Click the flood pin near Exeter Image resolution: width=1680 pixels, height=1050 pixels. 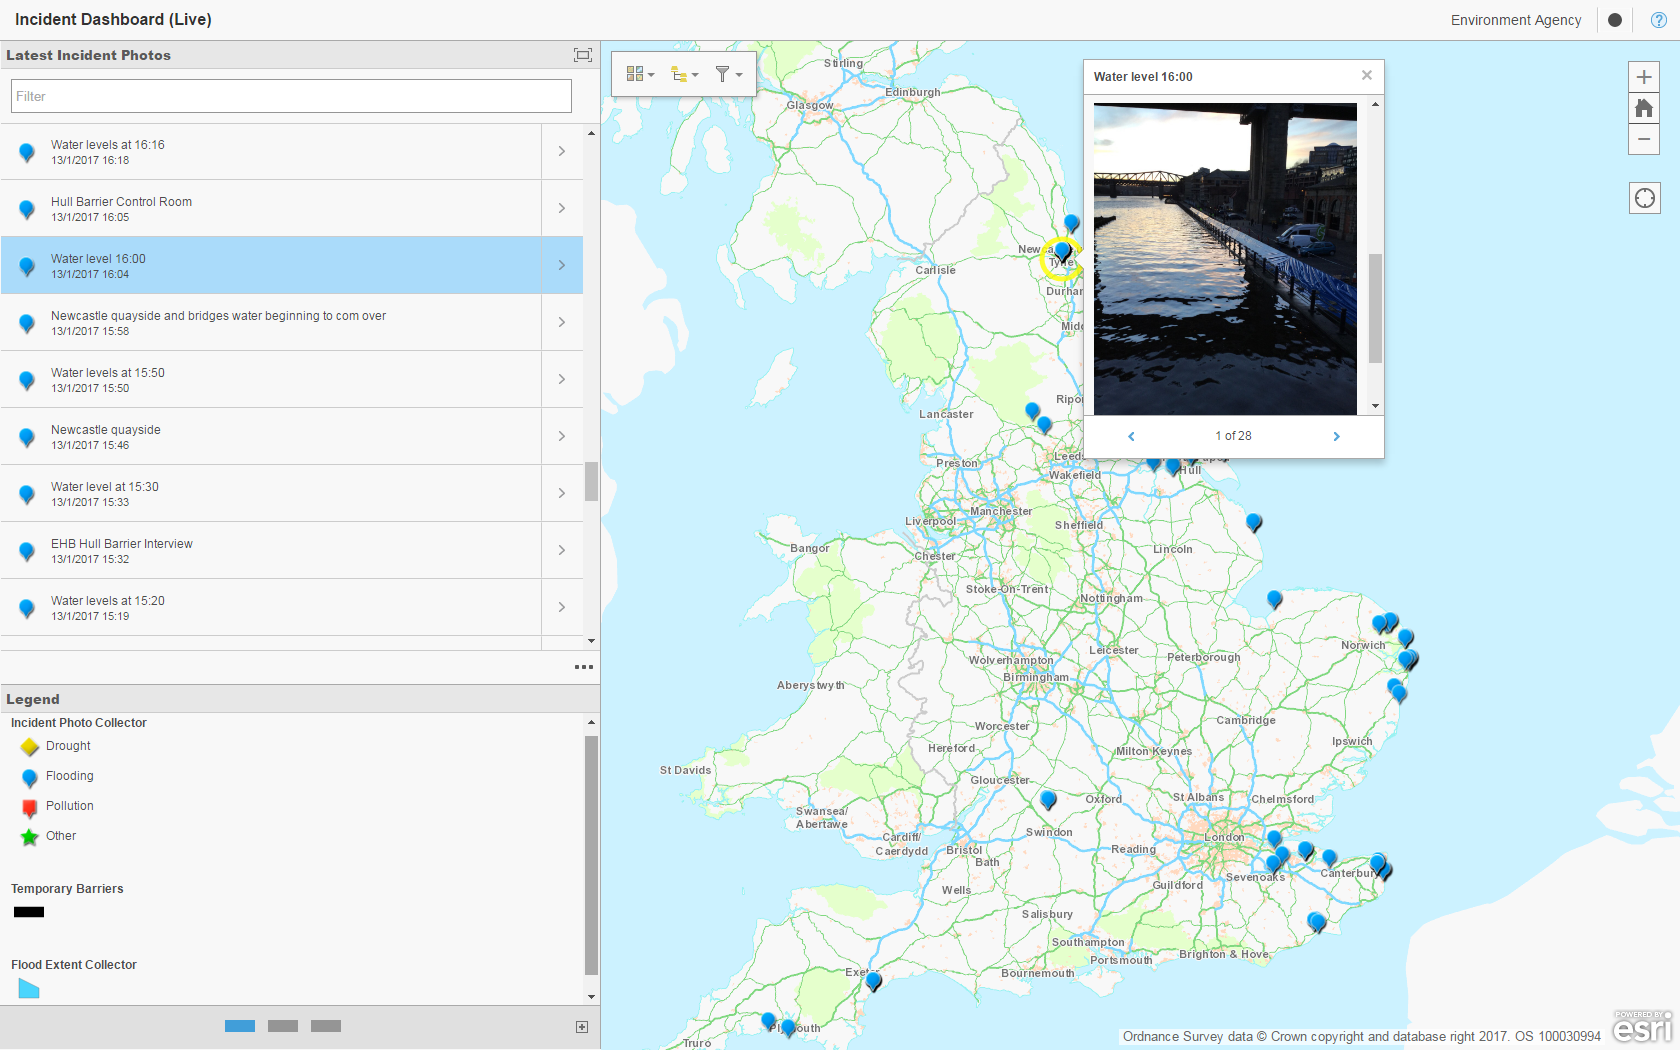click(x=874, y=981)
